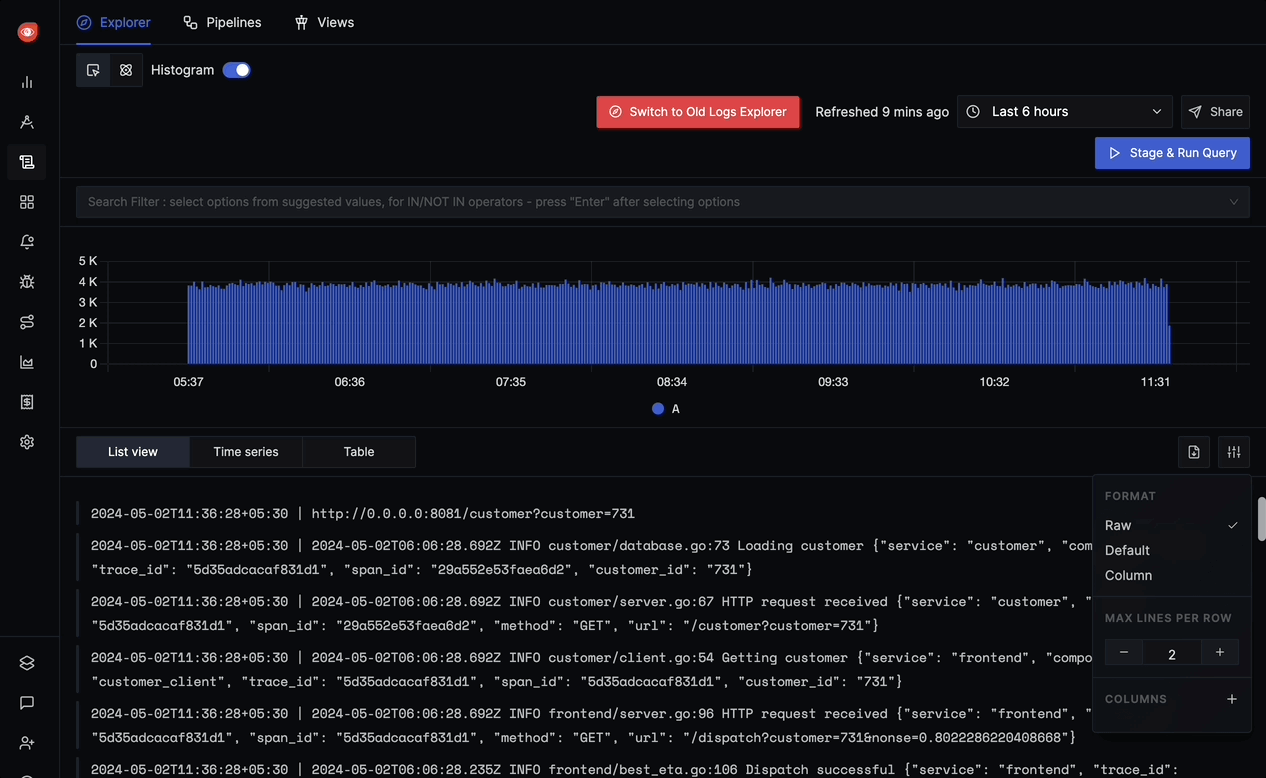Open the Dashboards grid icon in sidebar

click(27, 202)
